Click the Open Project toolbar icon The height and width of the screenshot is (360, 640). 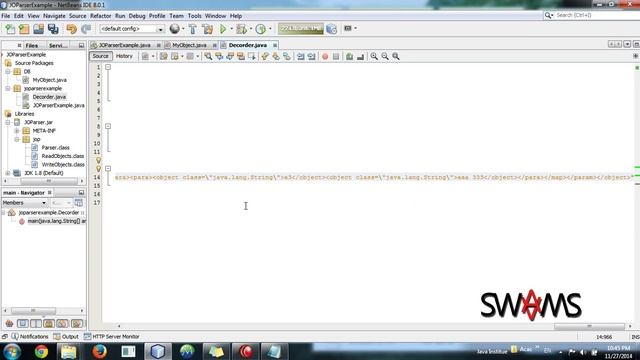pos(38,29)
